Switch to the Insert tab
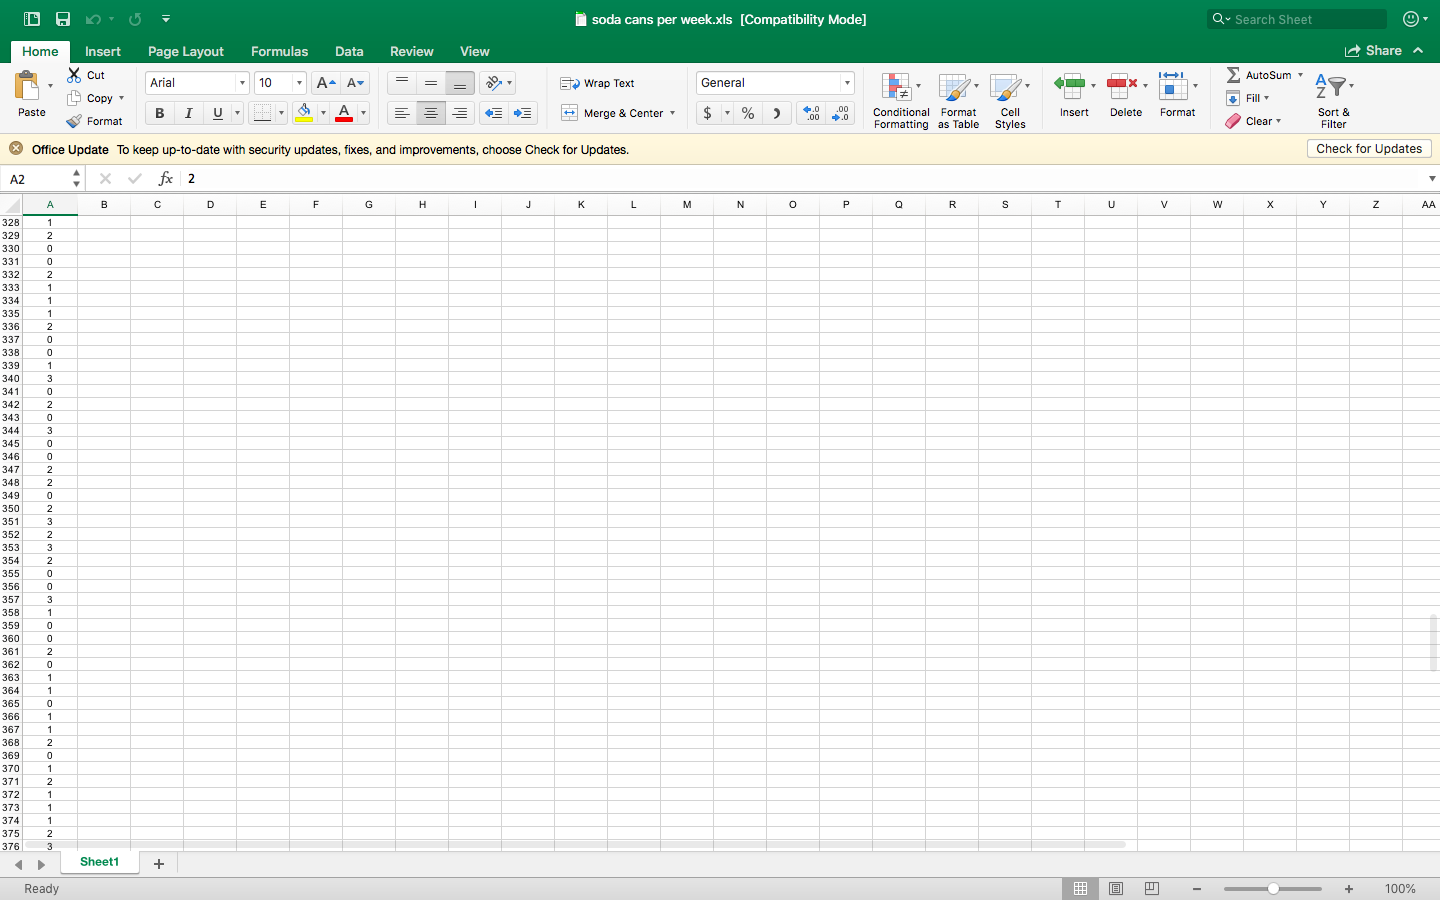The height and width of the screenshot is (900, 1440). pos(103,51)
